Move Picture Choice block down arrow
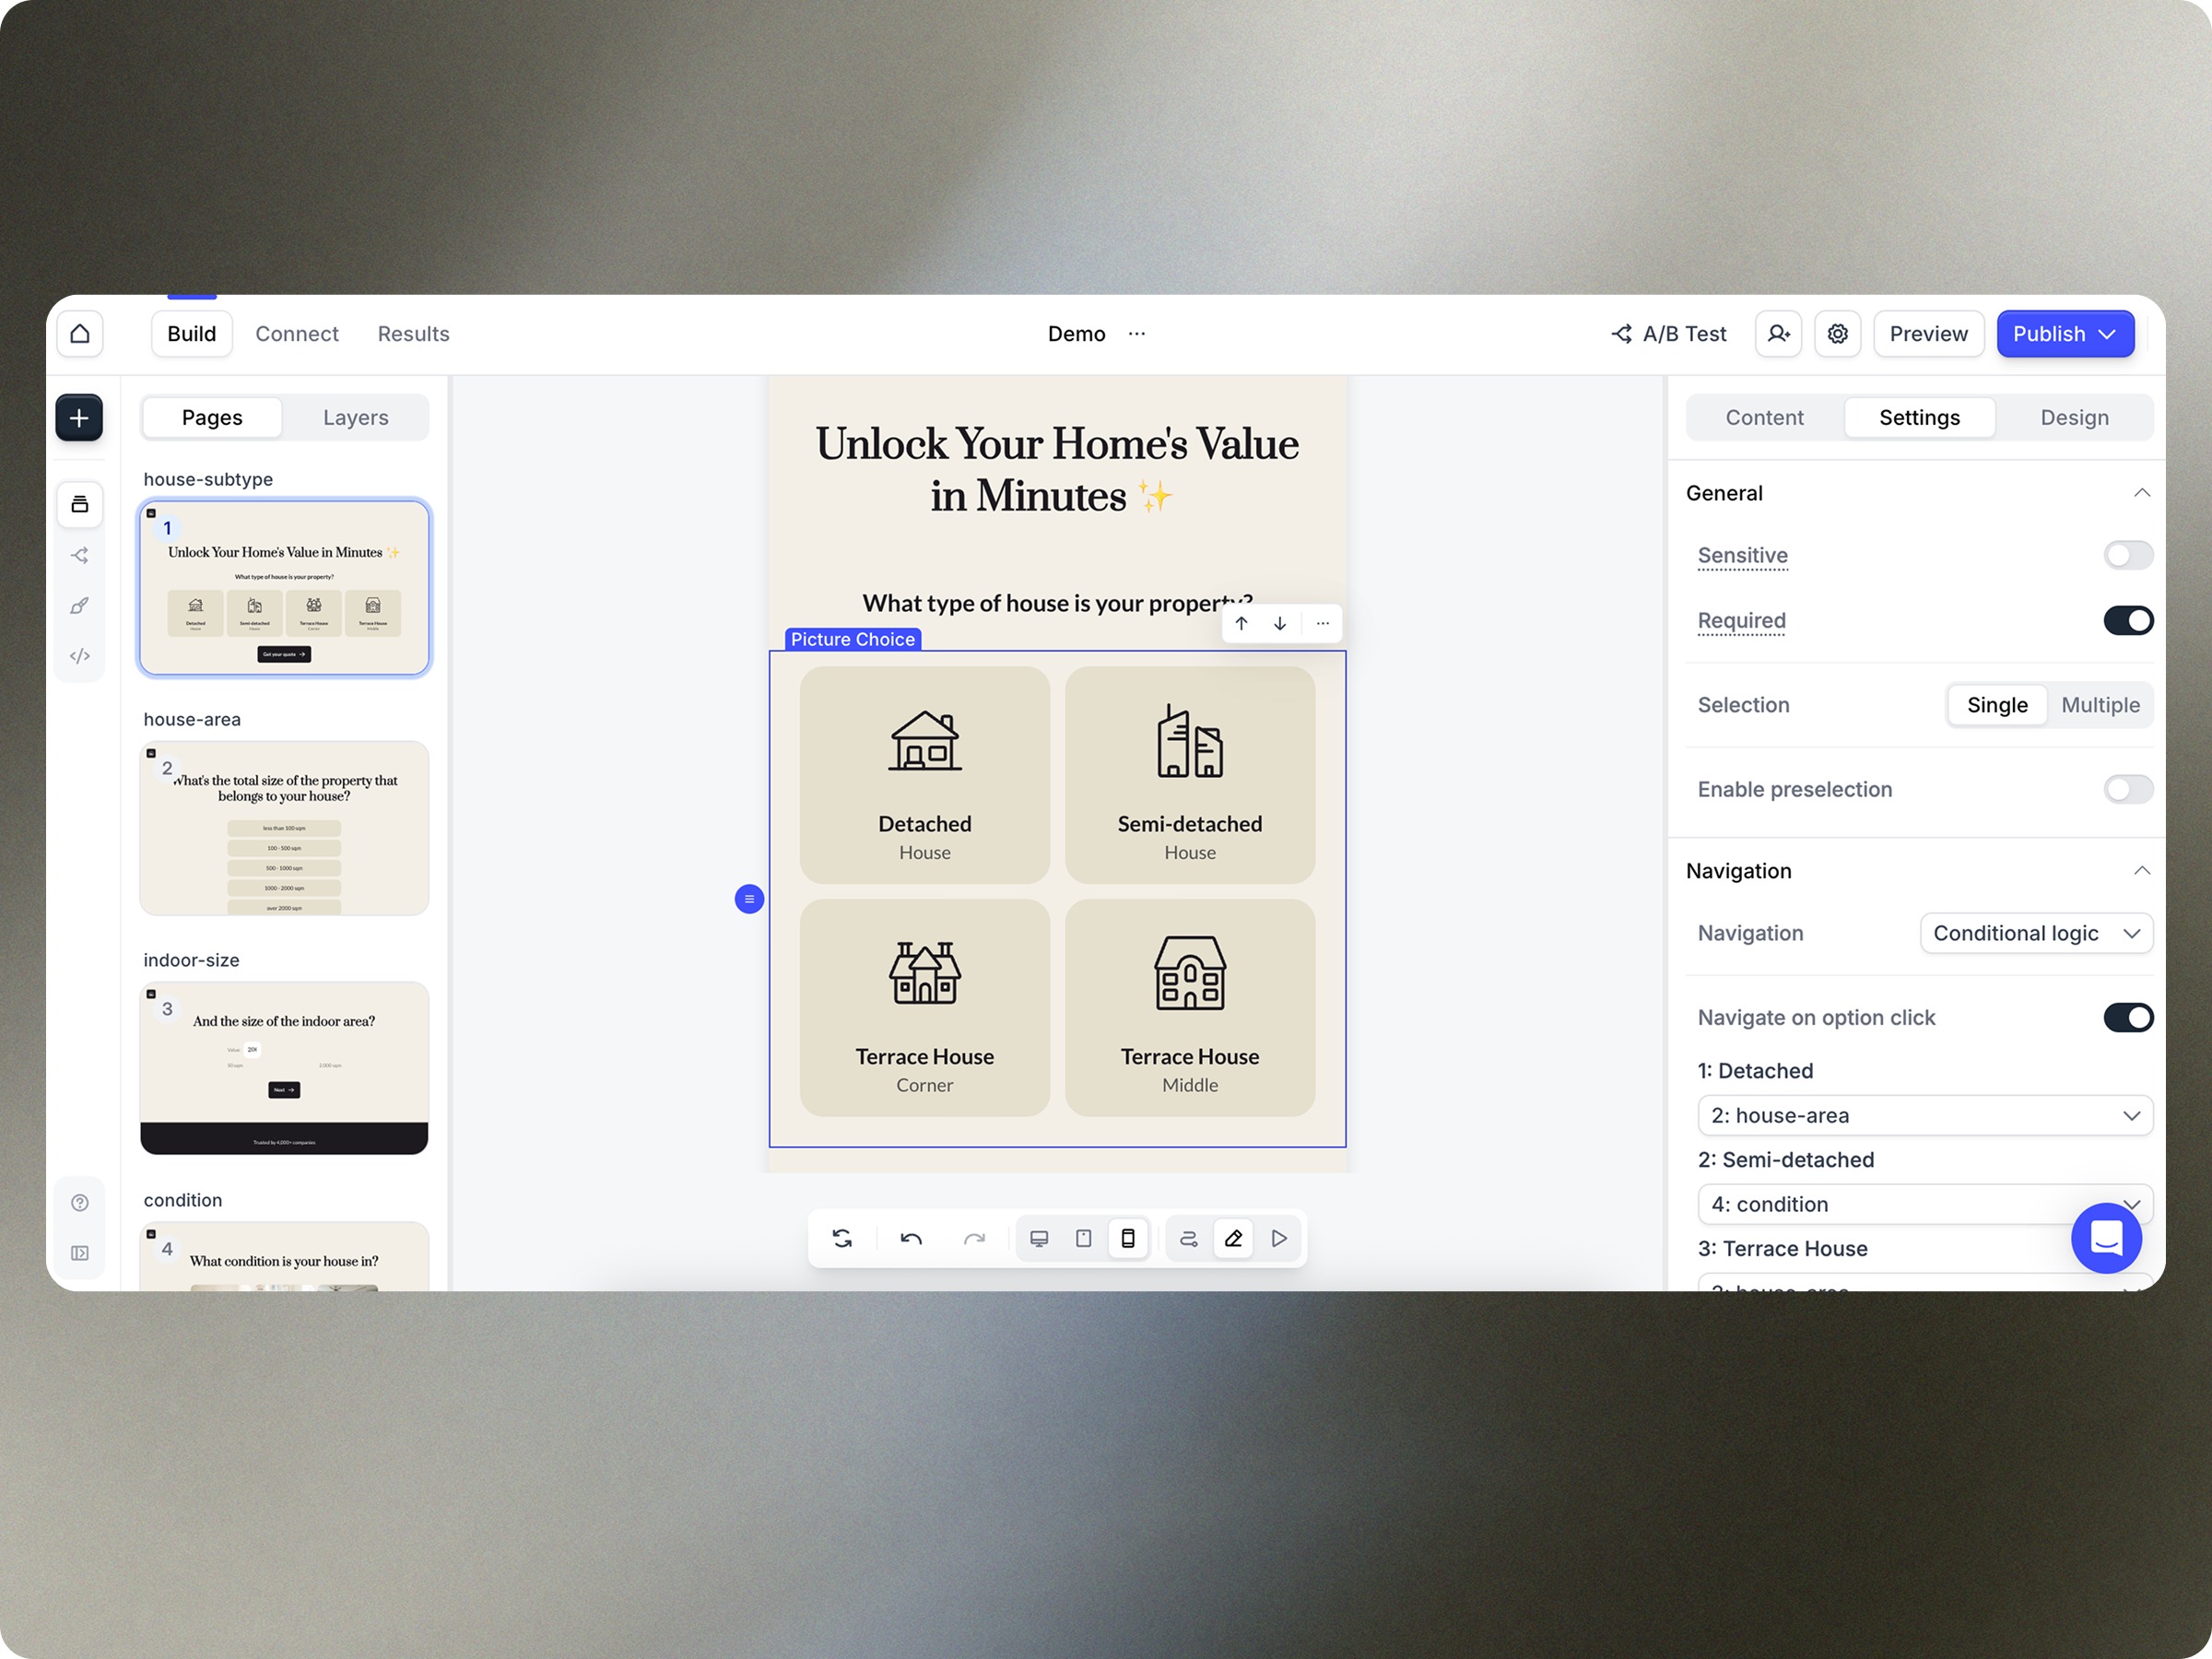Screen dimensions: 2212x1659 [x=1280, y=624]
